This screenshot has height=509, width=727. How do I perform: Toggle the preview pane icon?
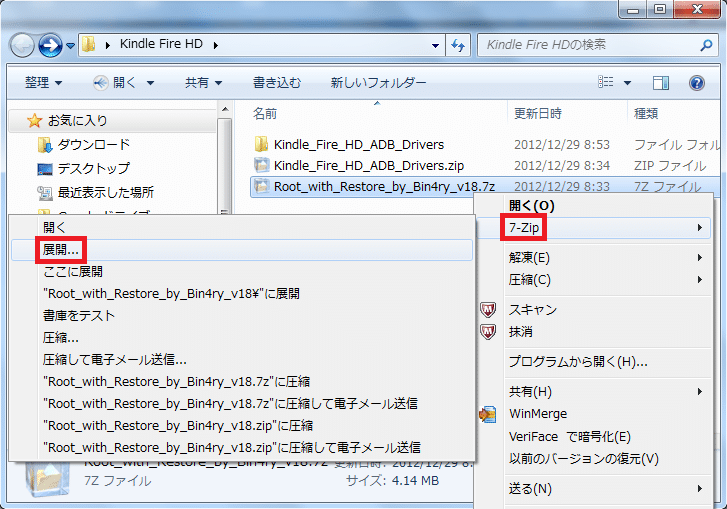click(x=660, y=83)
